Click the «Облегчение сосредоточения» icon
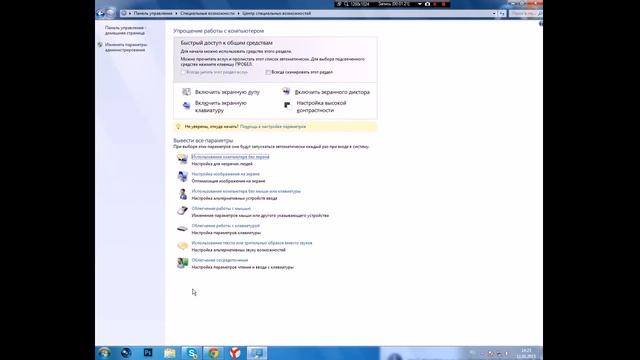The image size is (640, 360). [x=182, y=262]
